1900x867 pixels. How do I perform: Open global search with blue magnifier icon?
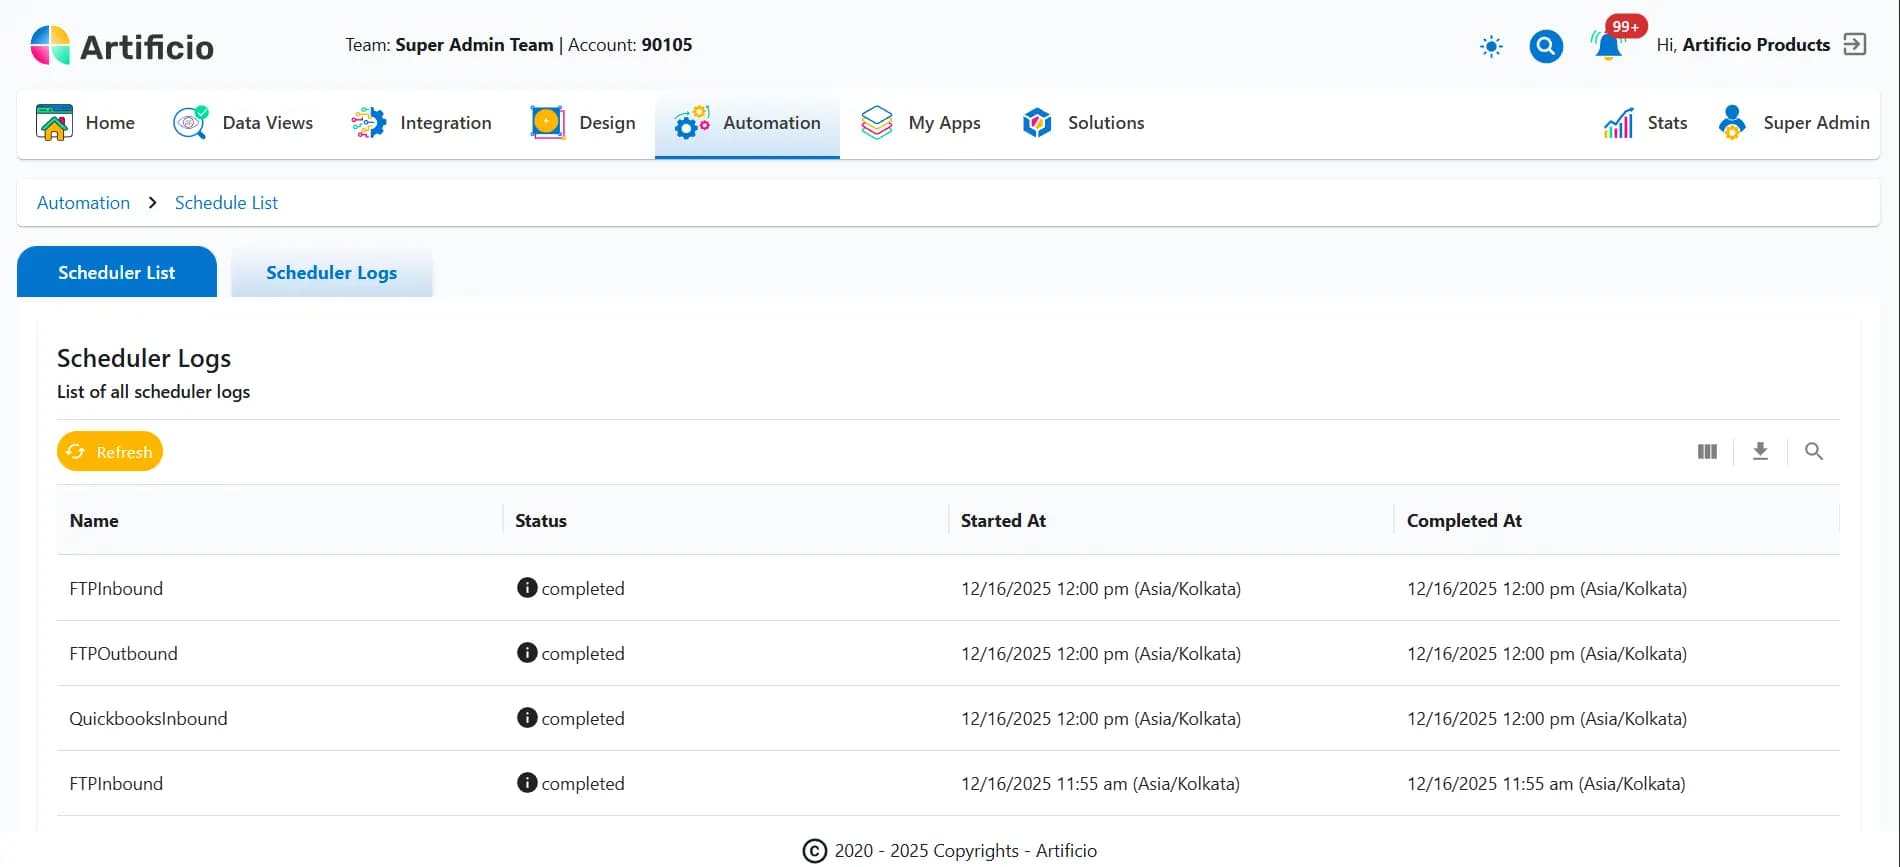click(x=1545, y=46)
